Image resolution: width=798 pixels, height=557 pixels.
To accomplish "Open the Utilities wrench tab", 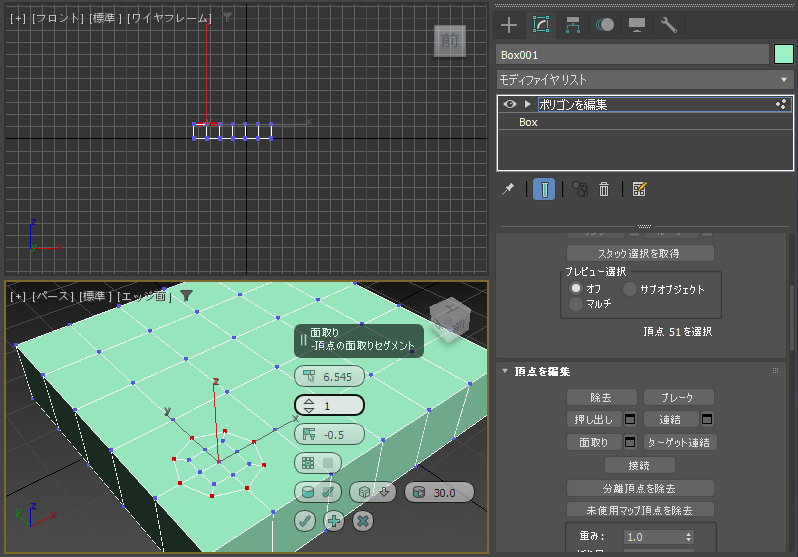I will pyautogui.click(x=668, y=24).
